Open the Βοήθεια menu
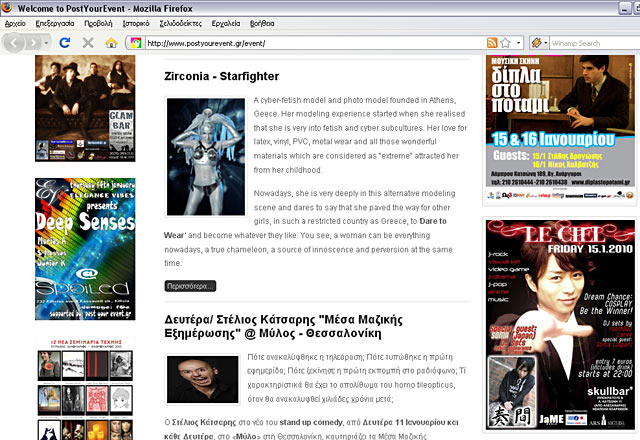 coord(262,23)
